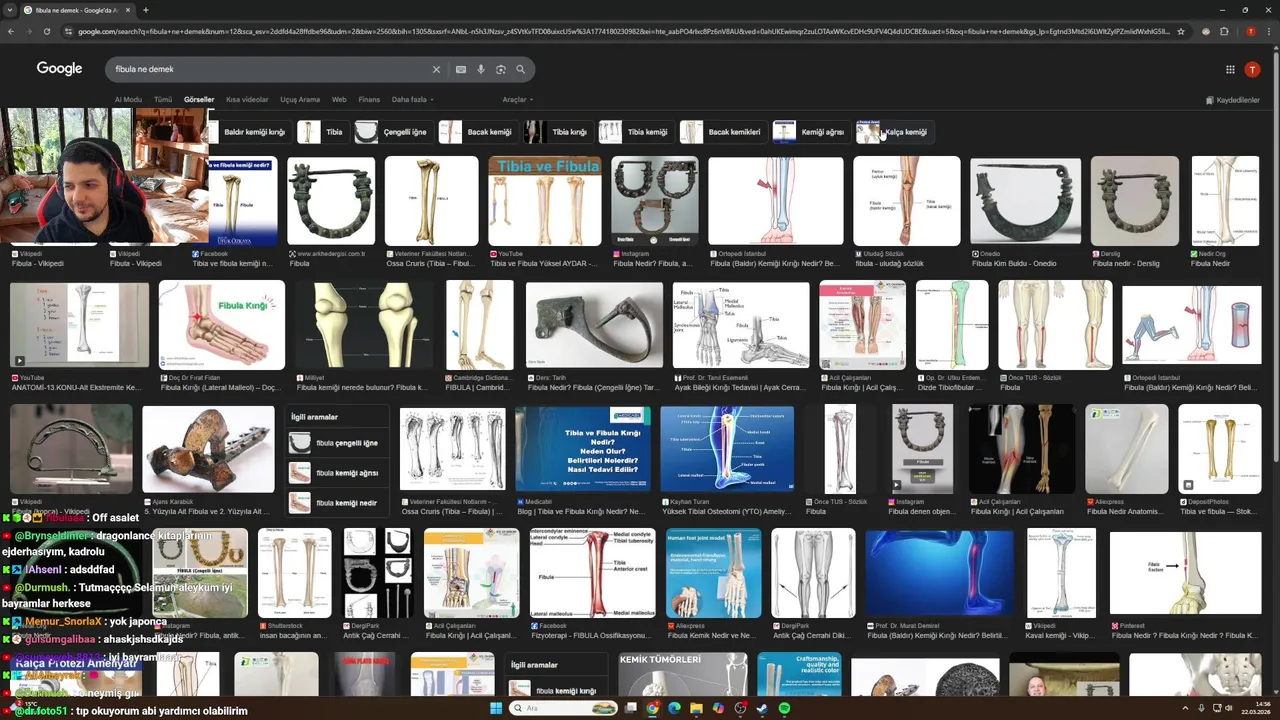1280x720 pixels.
Task: Open Chrome three-dot menu
Action: [1269, 31]
